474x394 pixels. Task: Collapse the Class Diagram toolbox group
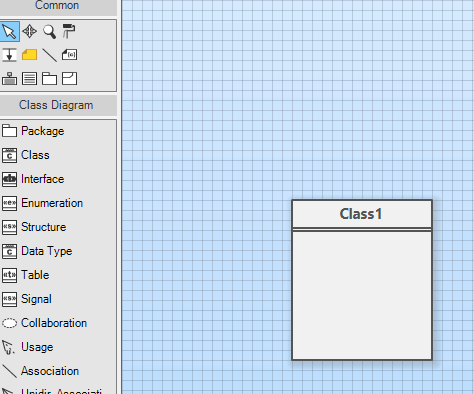(x=58, y=105)
